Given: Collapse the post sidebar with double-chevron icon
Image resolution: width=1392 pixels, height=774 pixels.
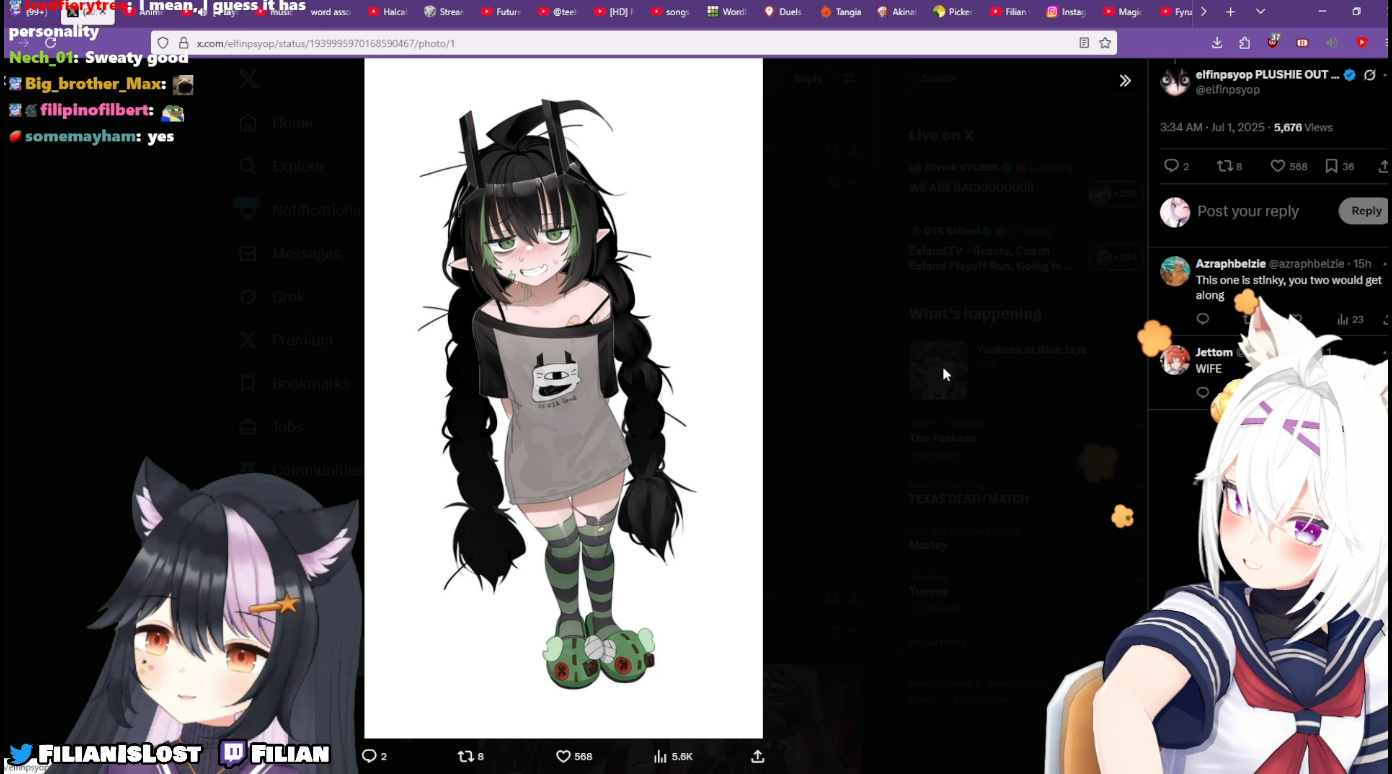Looking at the screenshot, I should pos(1125,81).
